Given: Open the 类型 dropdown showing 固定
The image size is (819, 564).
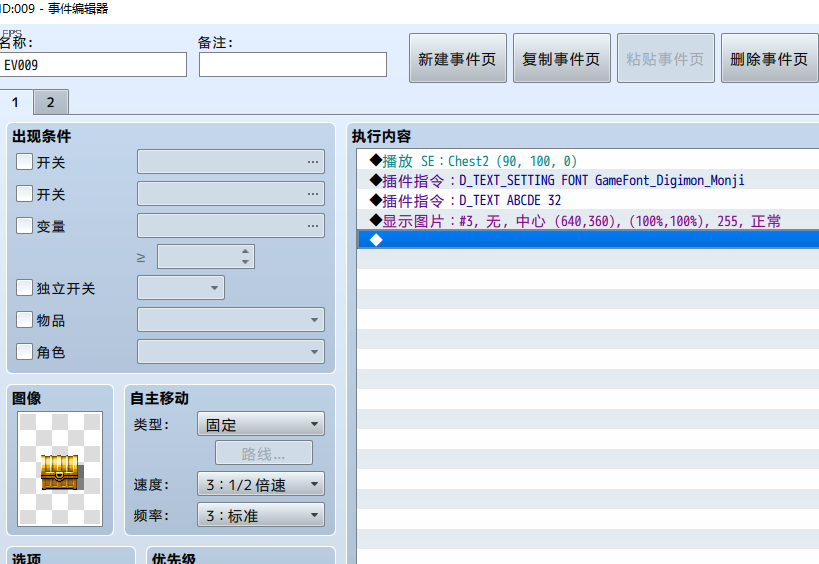Looking at the screenshot, I should coord(261,424).
